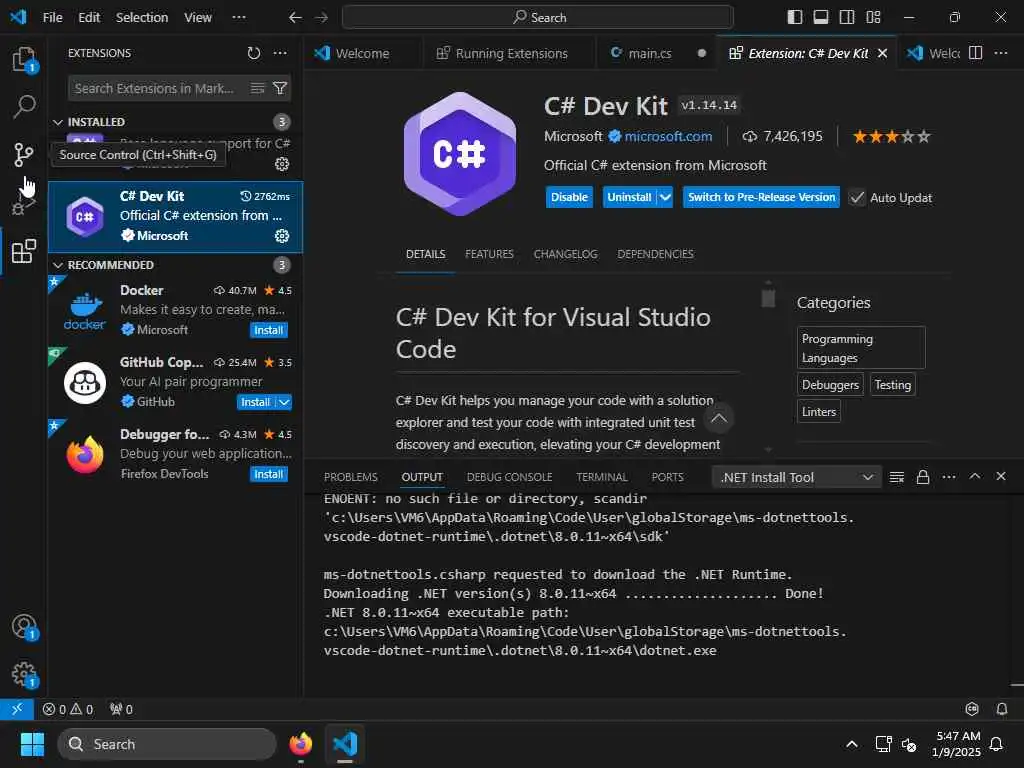
Task: Open Source Control view in activity bar
Action: tap(24, 155)
